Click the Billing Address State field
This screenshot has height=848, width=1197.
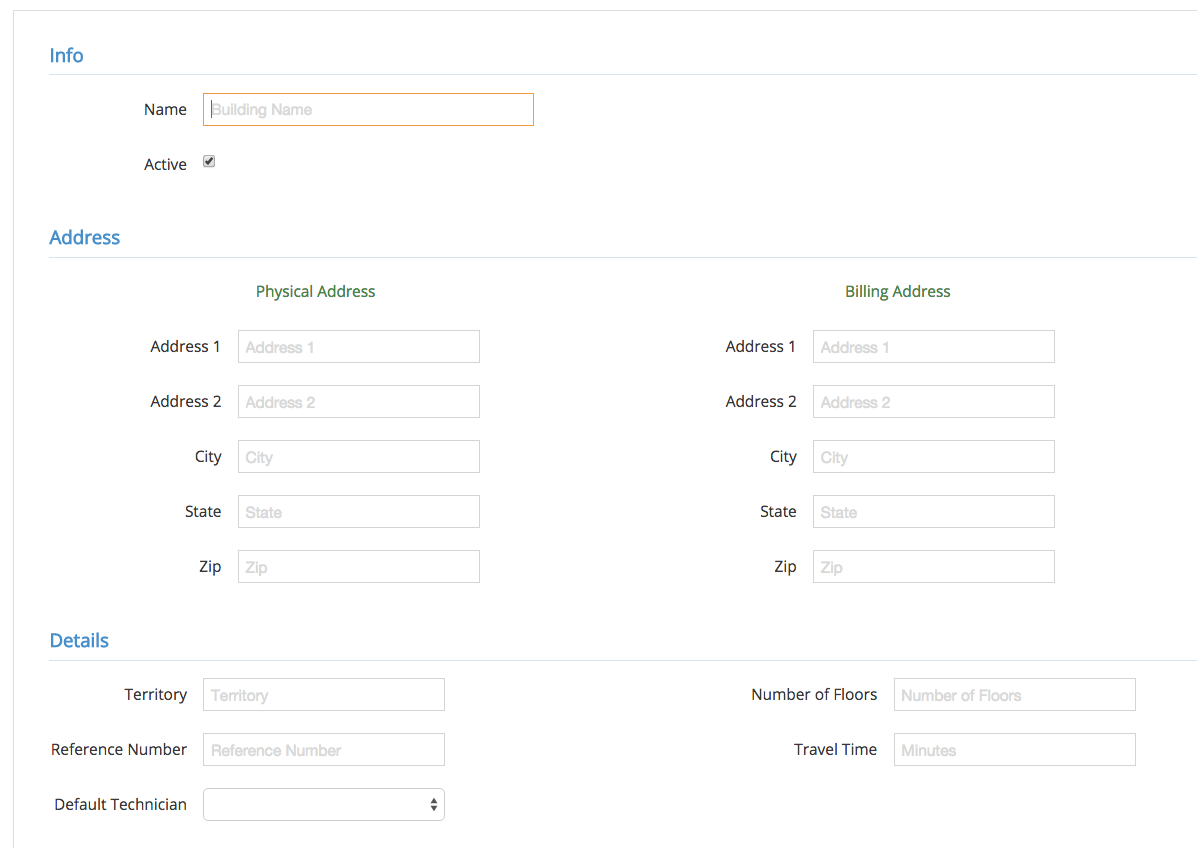934,511
